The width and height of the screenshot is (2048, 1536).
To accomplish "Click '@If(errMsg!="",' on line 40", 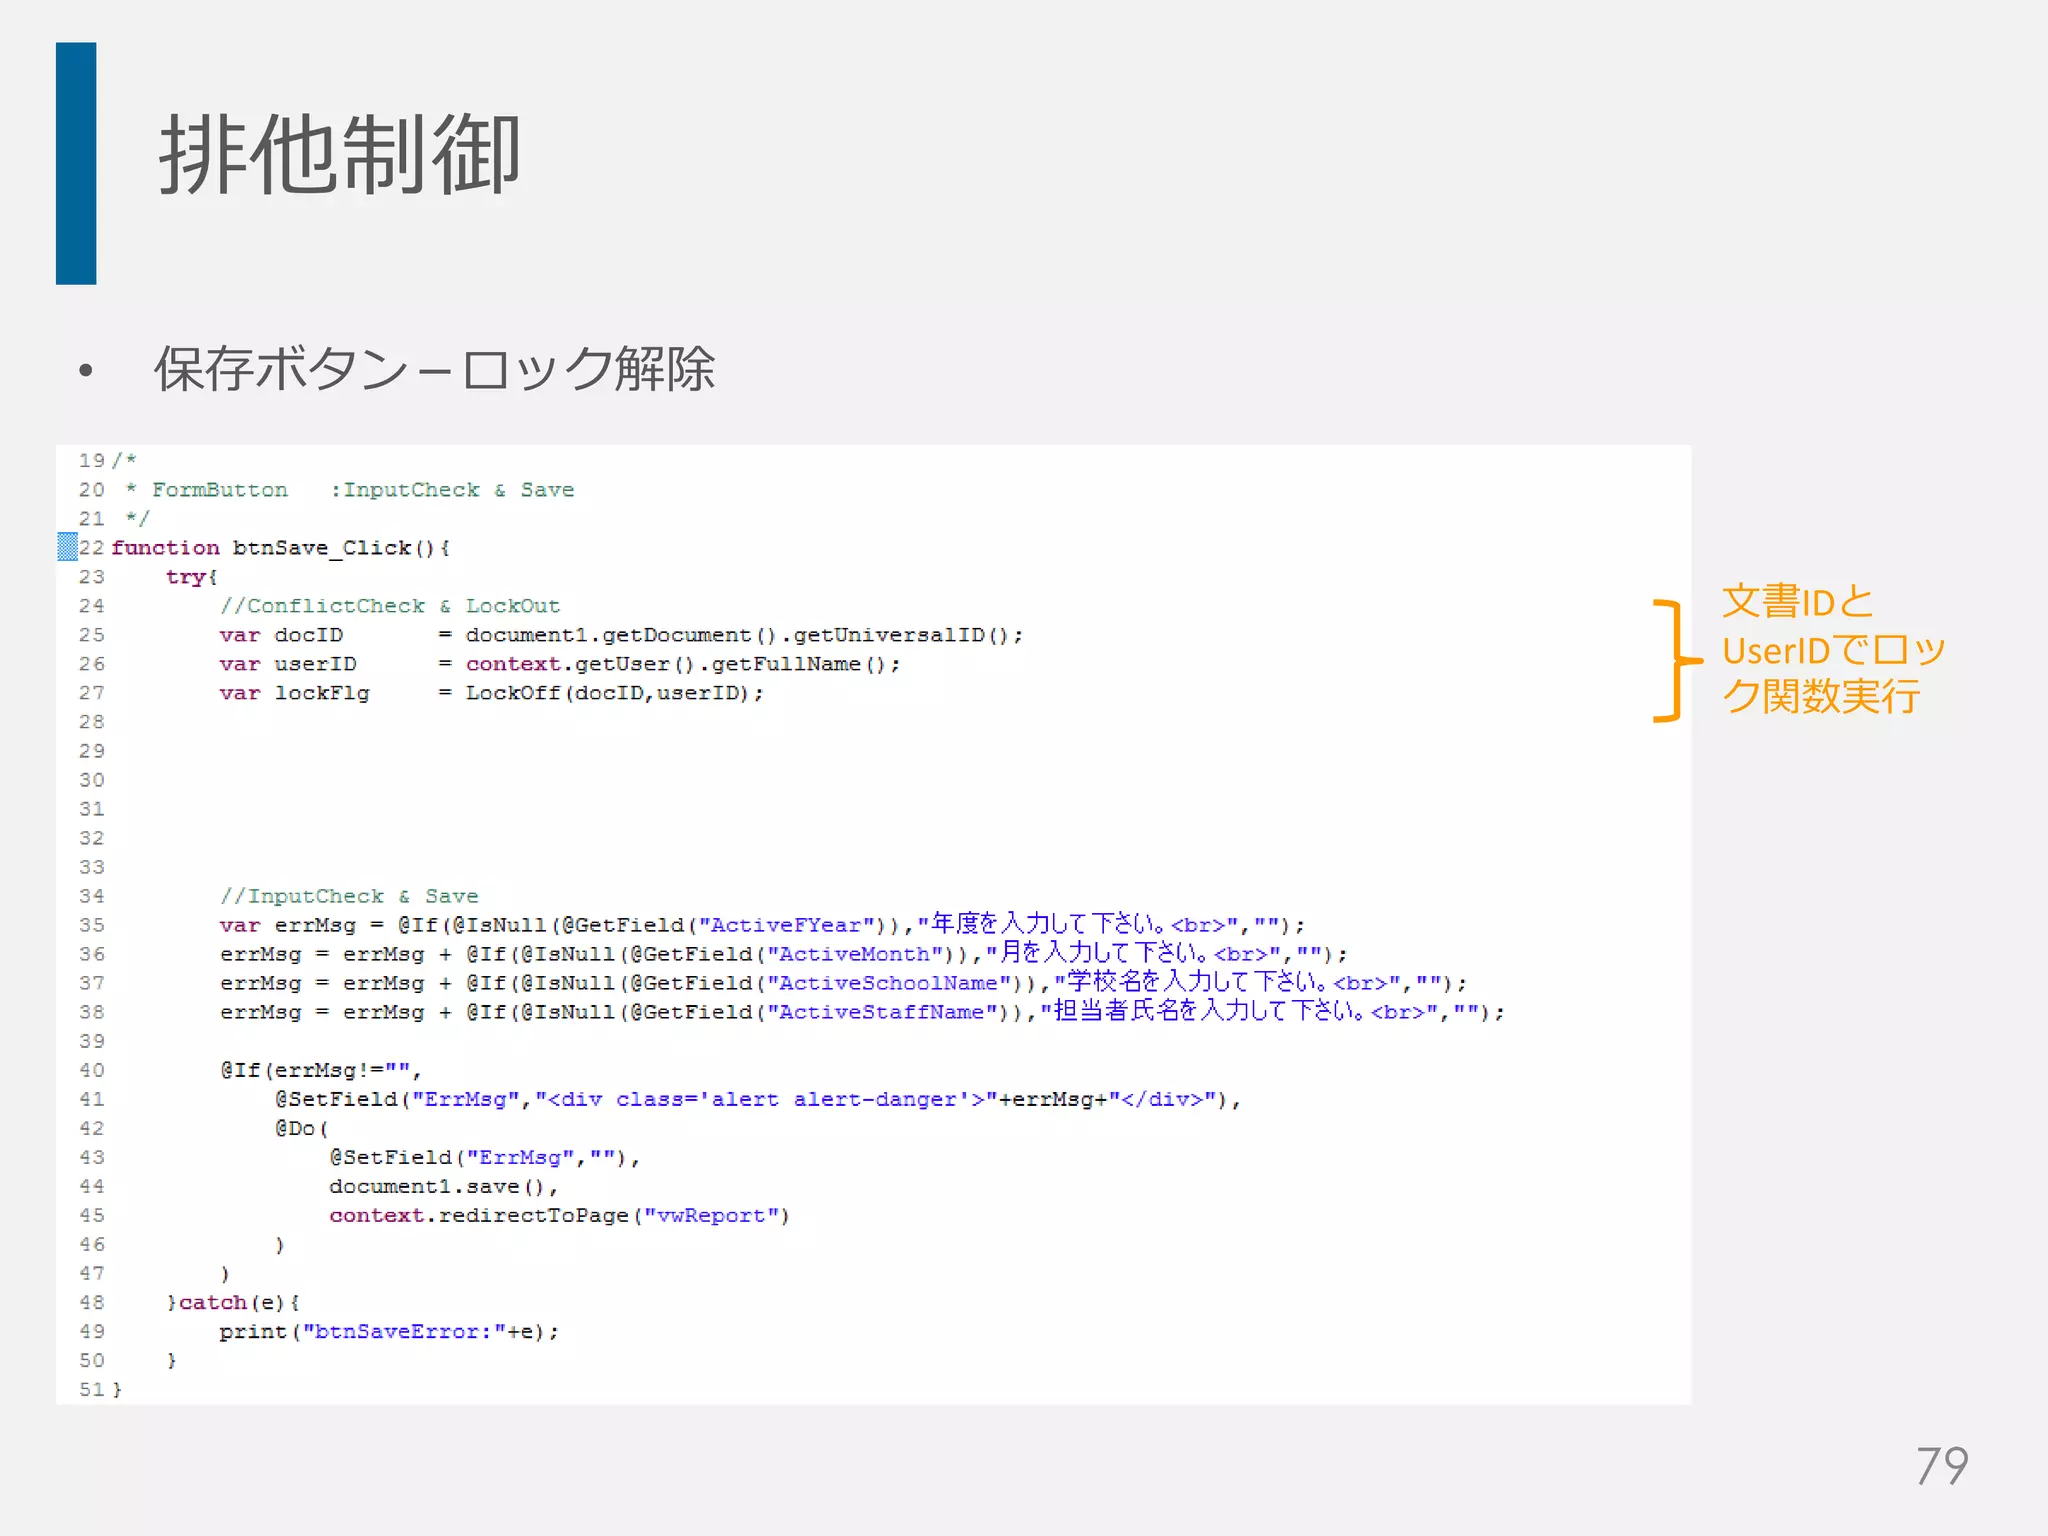I will coord(321,1070).
